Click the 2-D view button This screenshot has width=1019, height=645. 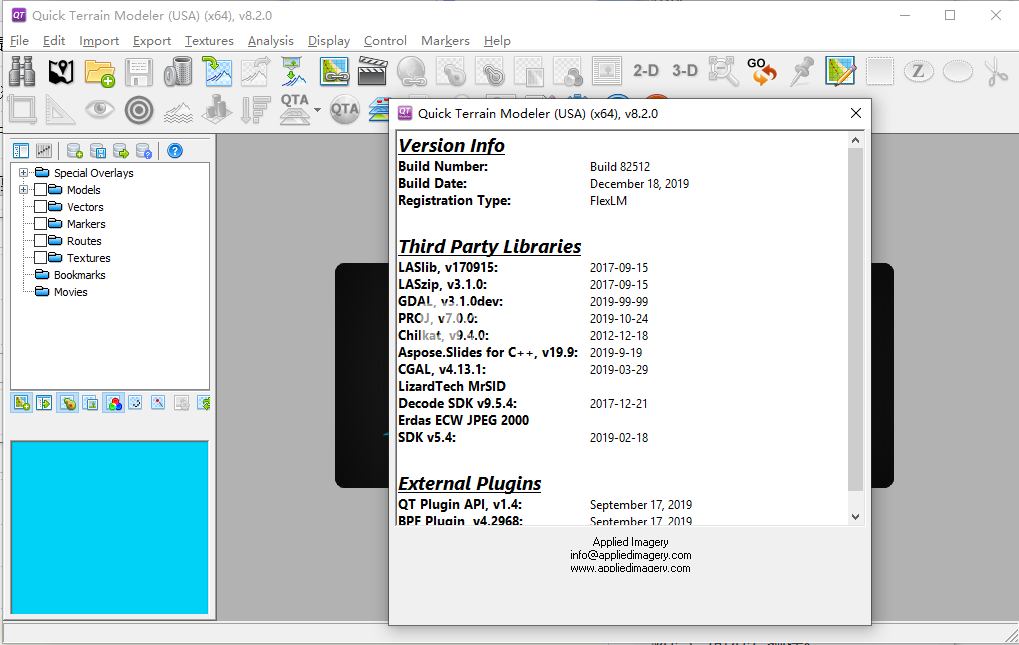pos(646,71)
